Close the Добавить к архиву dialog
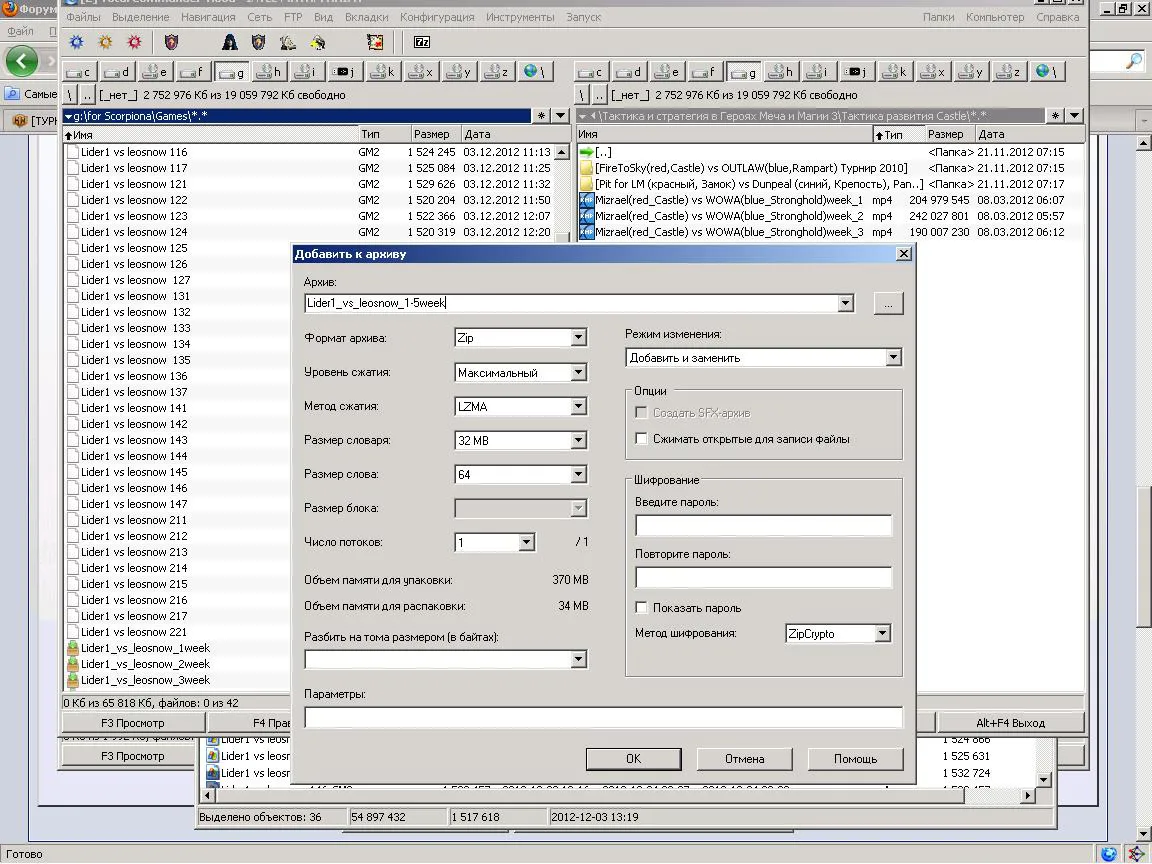This screenshot has height=864, width=1152. (x=904, y=253)
